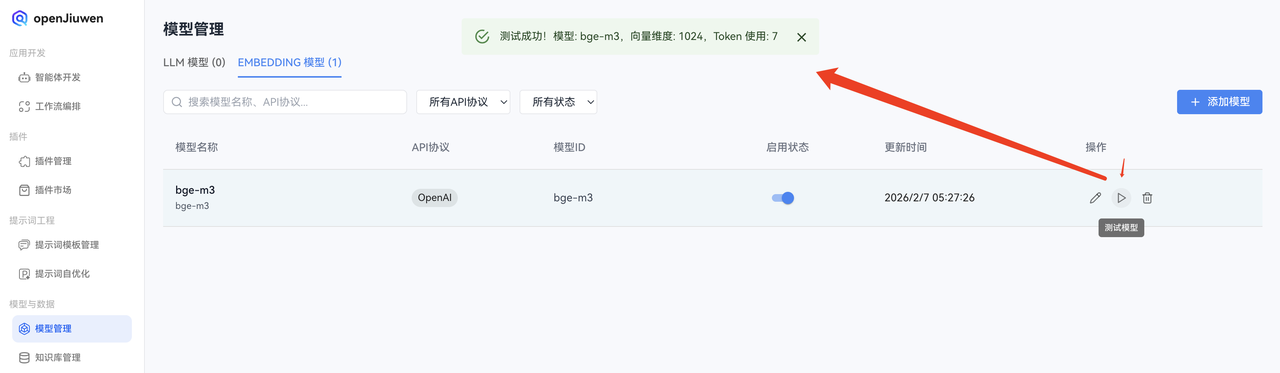Click the API协议 column header
This screenshot has width=1280, height=373.
431,147
